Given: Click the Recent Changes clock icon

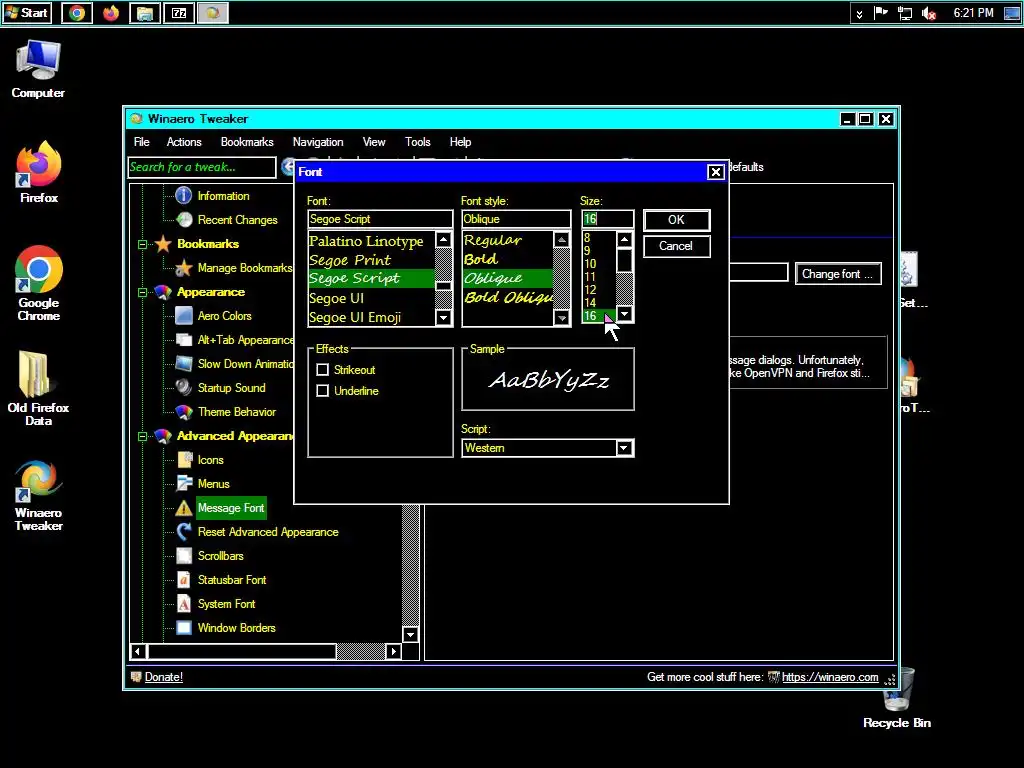Looking at the screenshot, I should (x=185, y=219).
